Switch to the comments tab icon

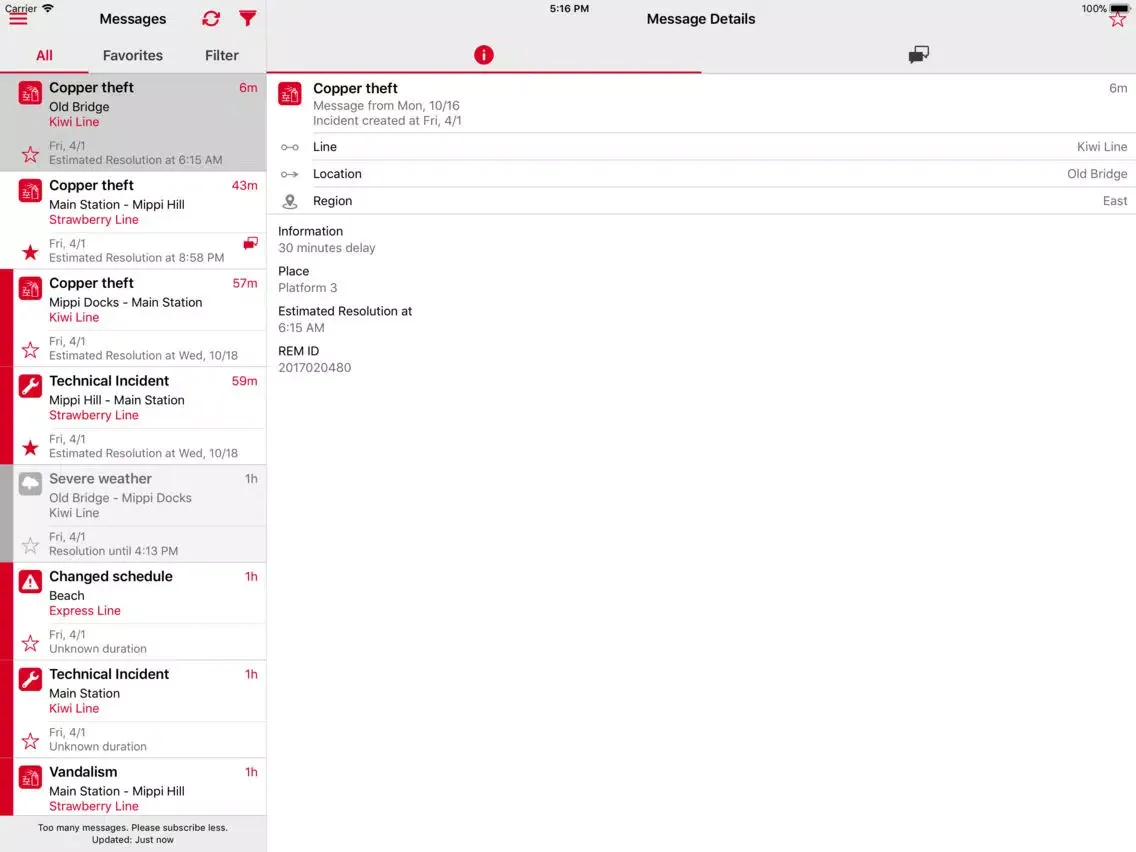pyautogui.click(x=918, y=55)
